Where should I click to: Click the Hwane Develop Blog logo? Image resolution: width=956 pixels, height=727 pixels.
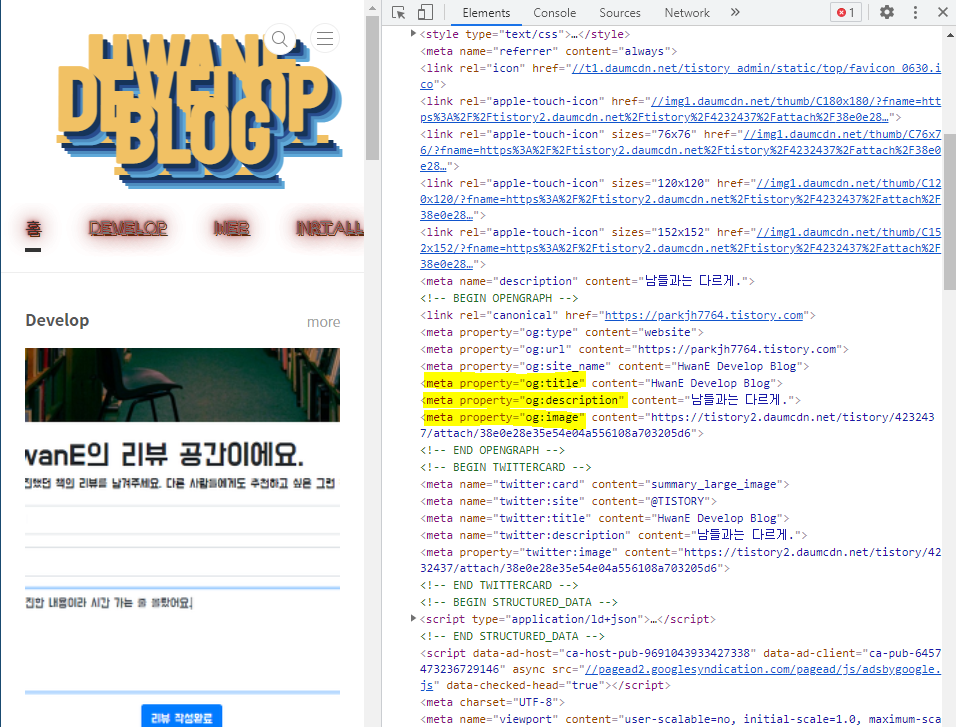[199, 110]
